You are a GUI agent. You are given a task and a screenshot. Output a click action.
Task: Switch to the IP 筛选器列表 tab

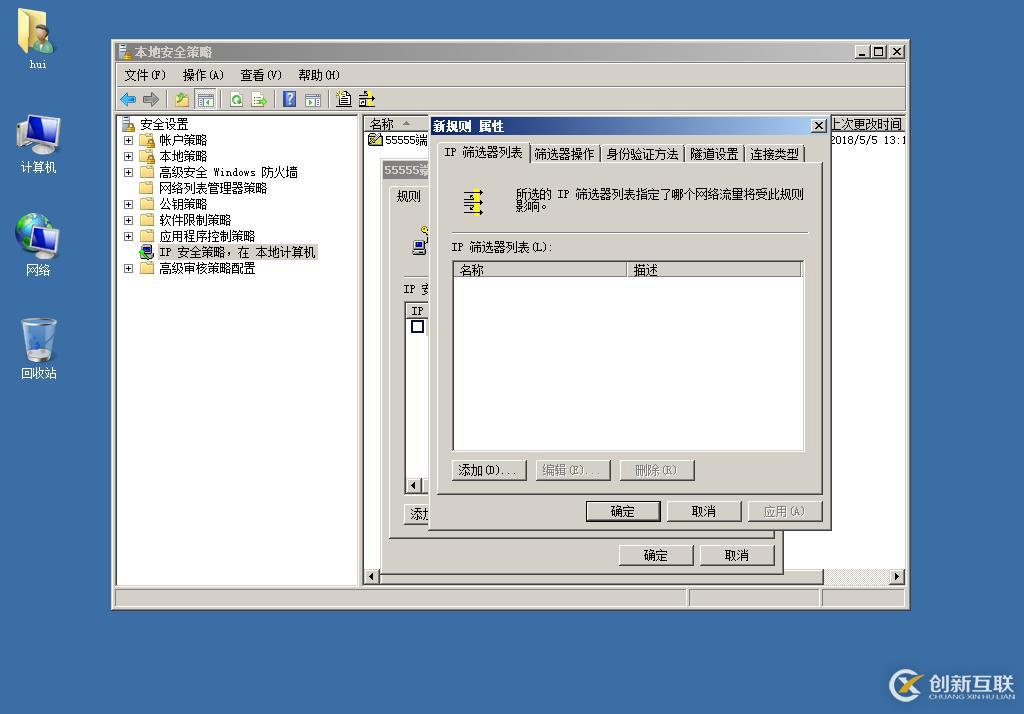pos(483,152)
